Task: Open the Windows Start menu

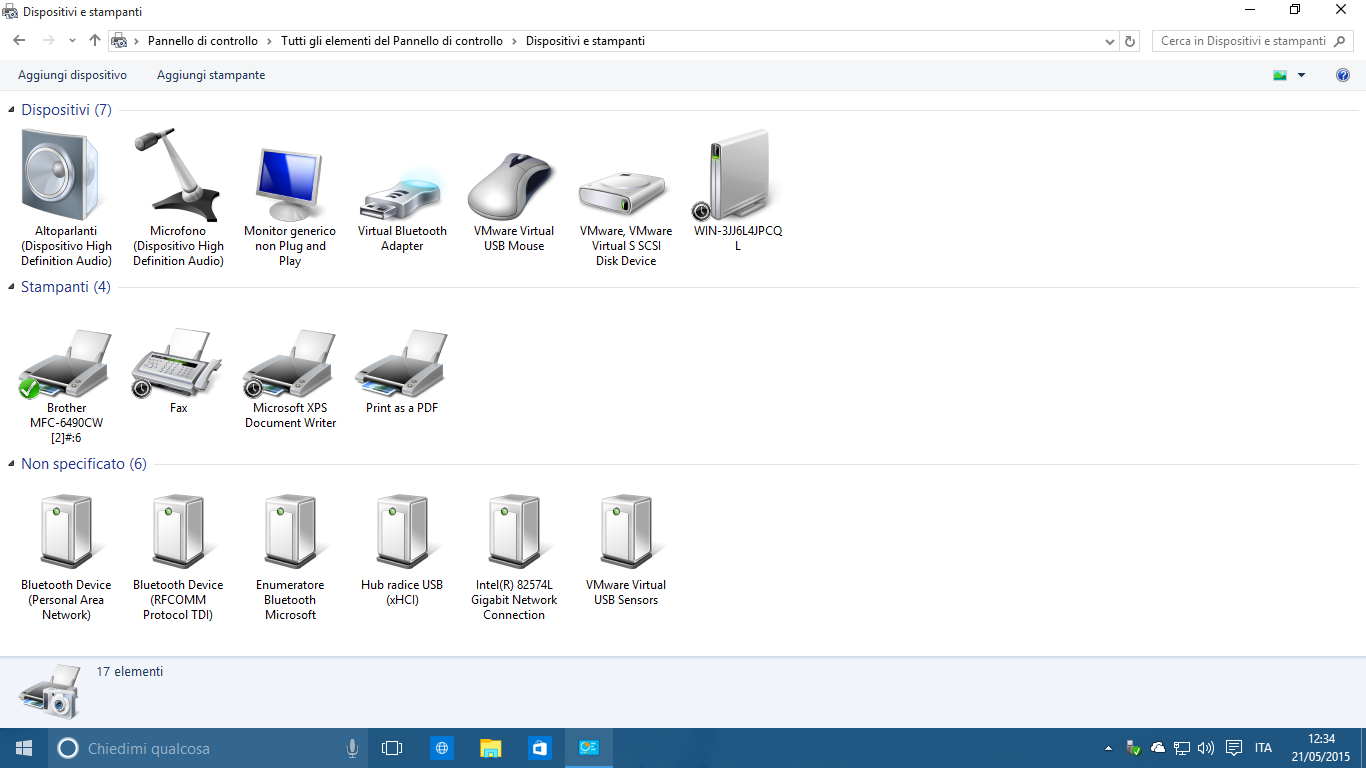Action: click(24, 748)
